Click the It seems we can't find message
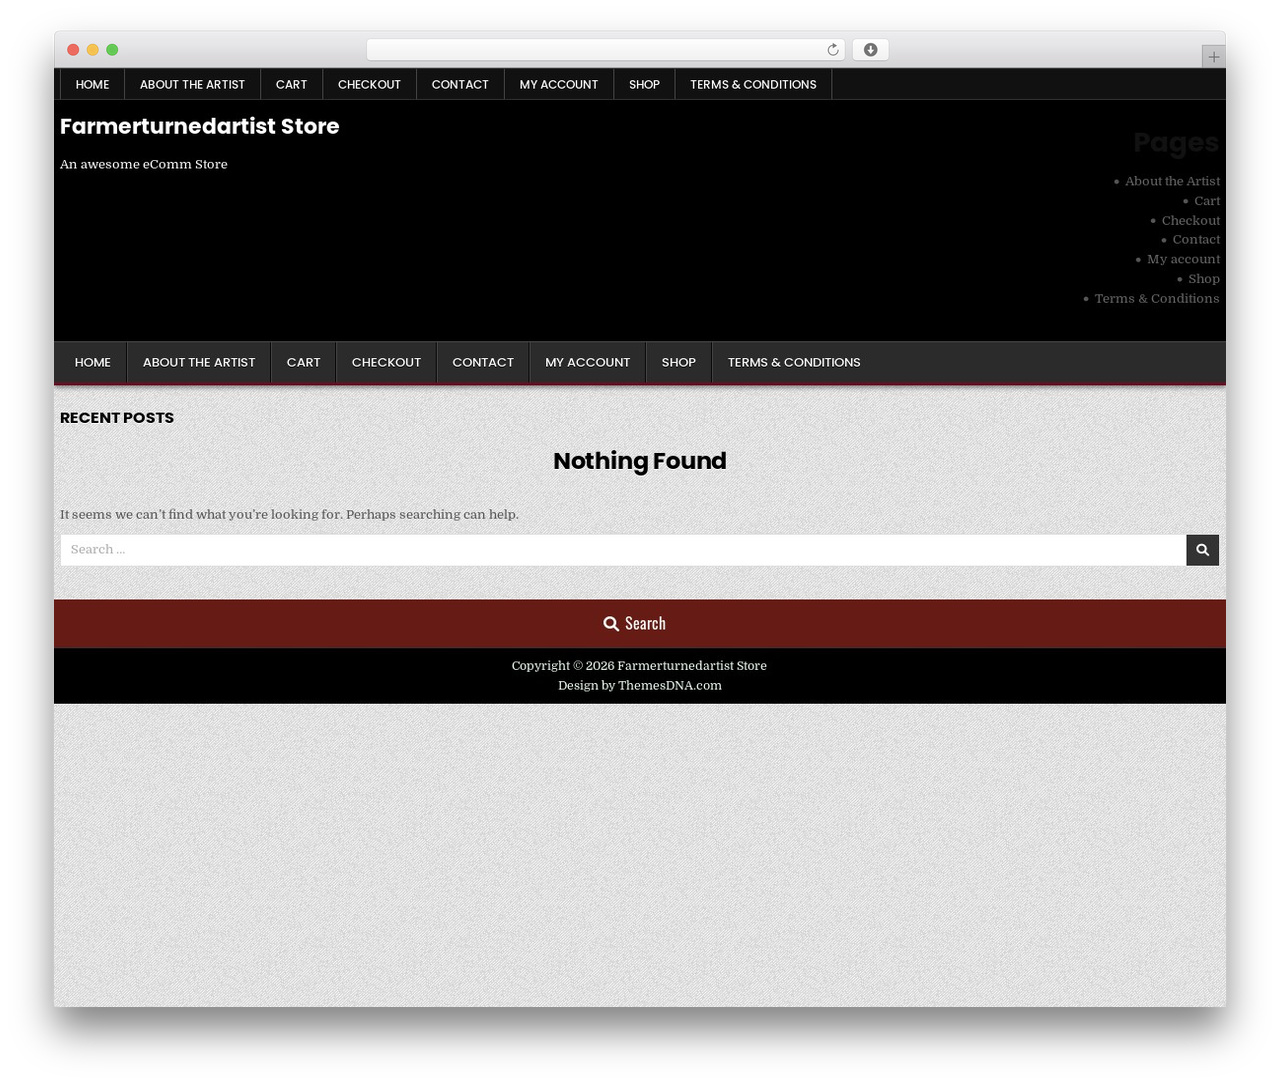This screenshot has width=1280, height=1084. tap(289, 514)
